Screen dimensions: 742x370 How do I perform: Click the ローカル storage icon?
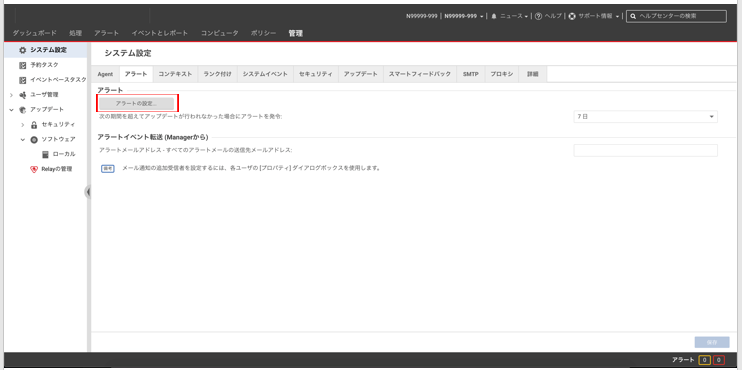pos(45,154)
